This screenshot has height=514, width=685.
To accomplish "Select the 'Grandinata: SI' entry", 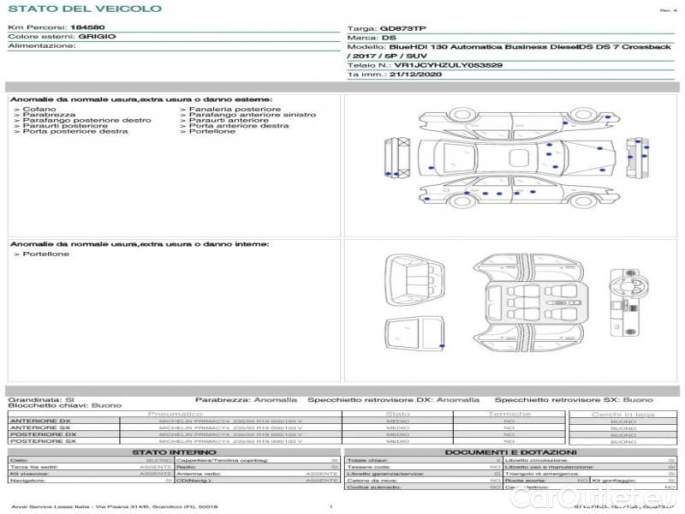I will (x=41, y=400).
